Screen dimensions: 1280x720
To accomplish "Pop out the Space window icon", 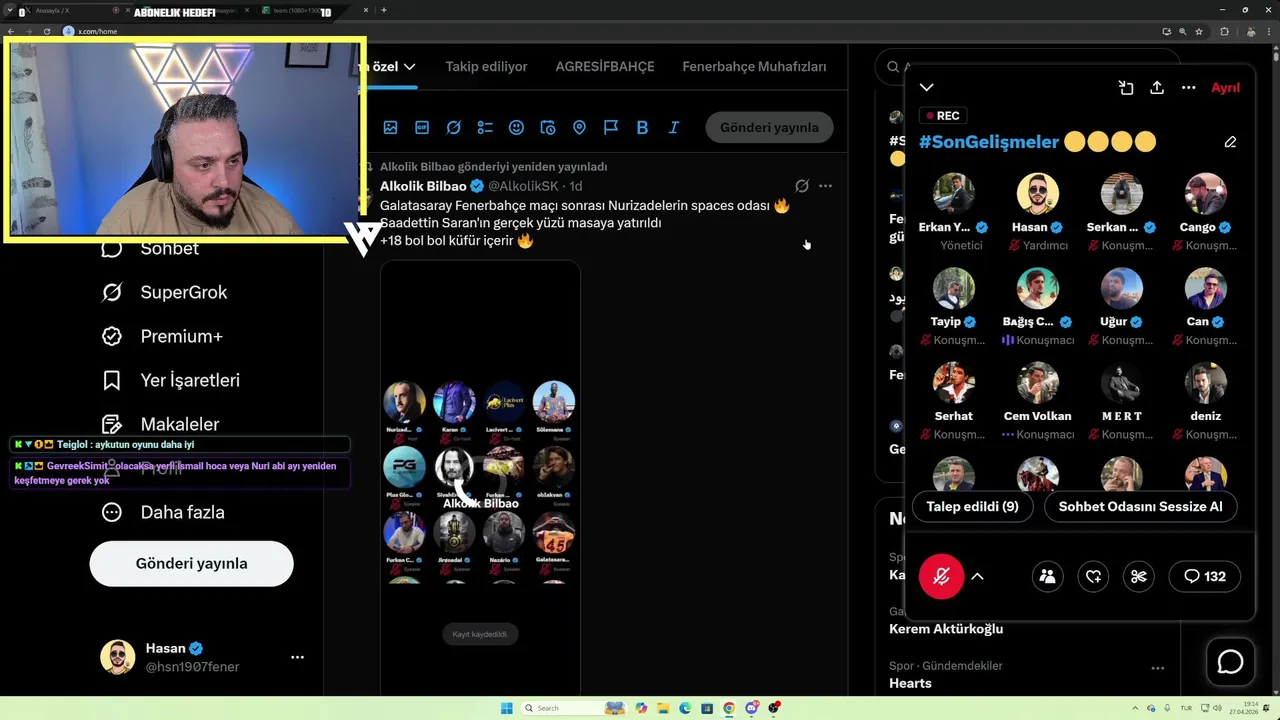I will 1126,88.
